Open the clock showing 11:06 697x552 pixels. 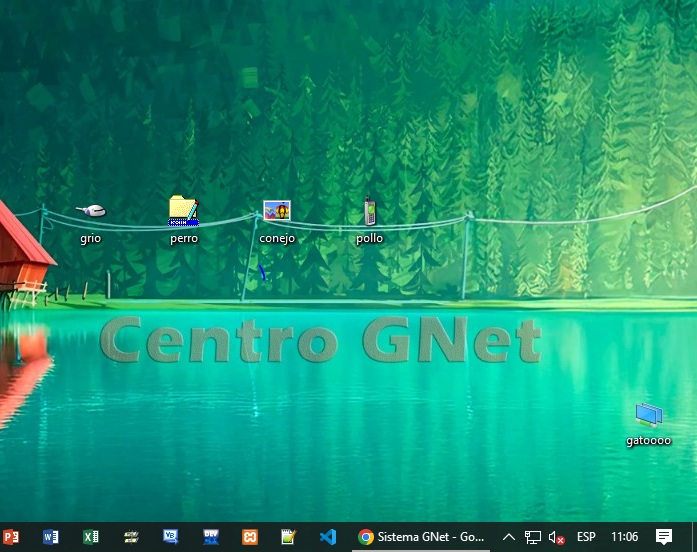[x=624, y=537]
